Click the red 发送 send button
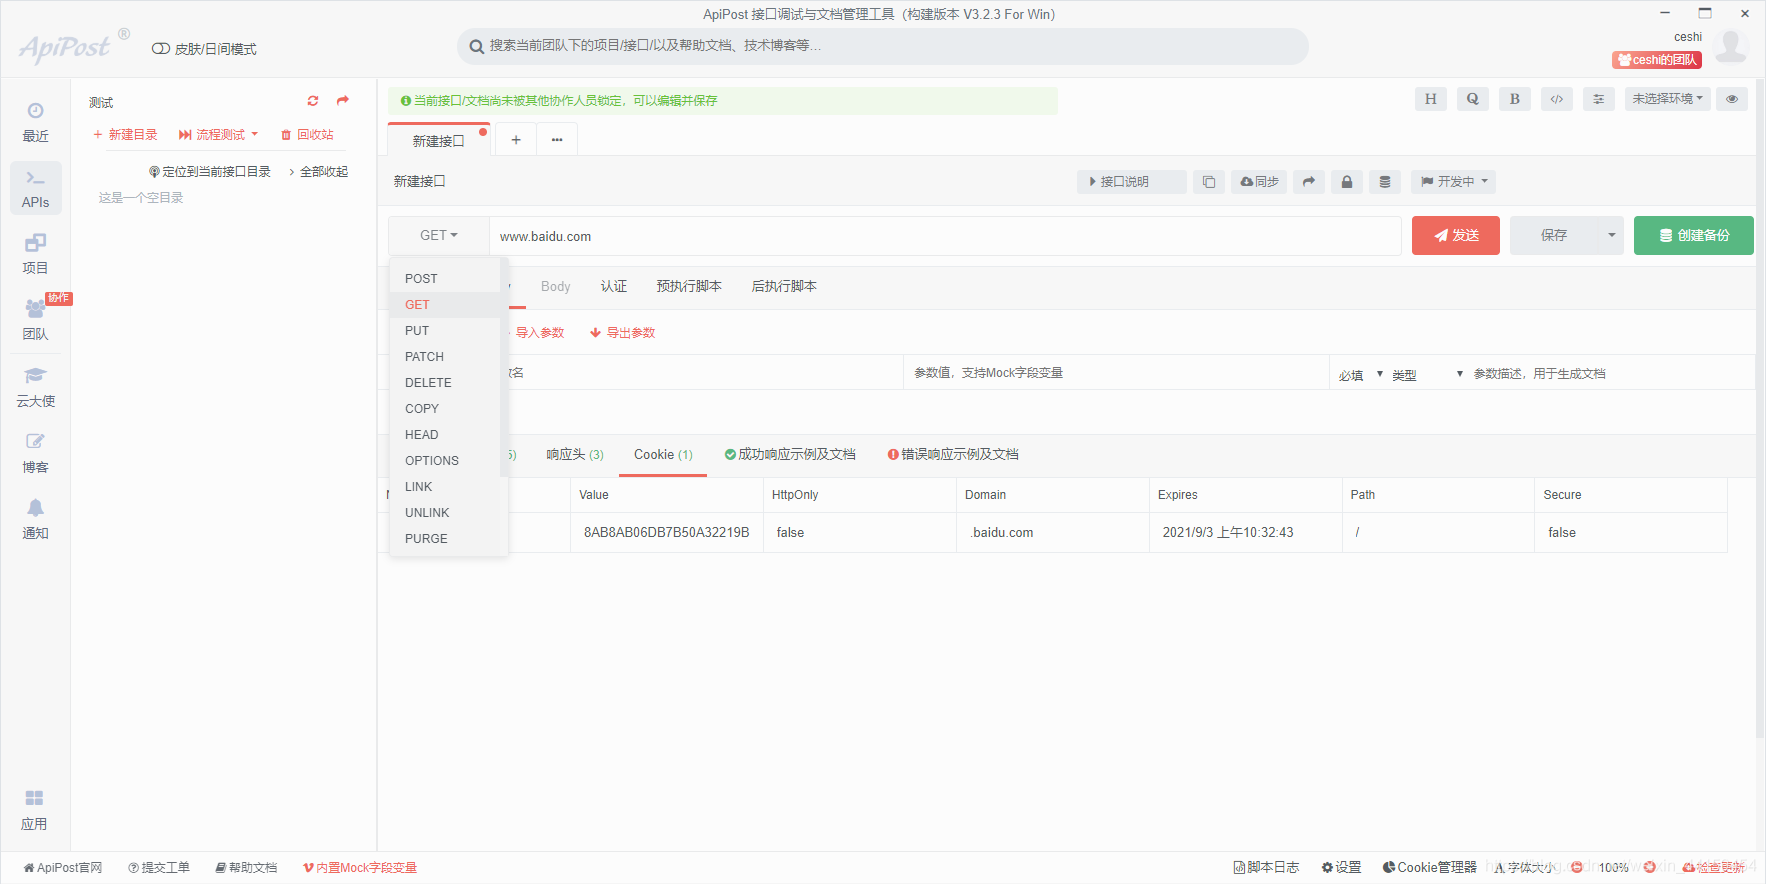 [x=1456, y=236]
